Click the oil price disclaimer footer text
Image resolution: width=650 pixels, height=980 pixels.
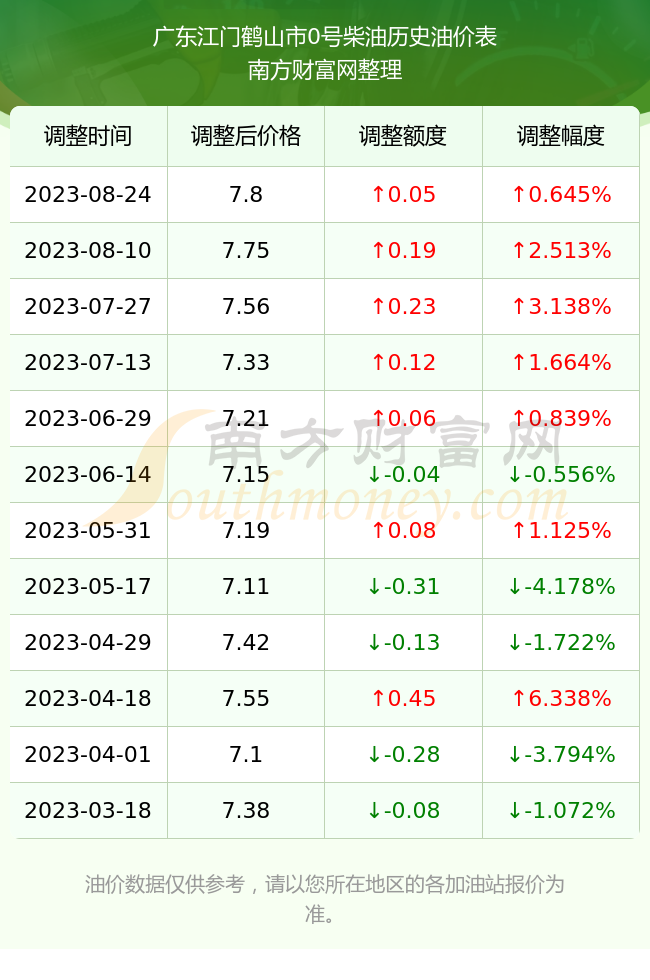click(x=324, y=899)
